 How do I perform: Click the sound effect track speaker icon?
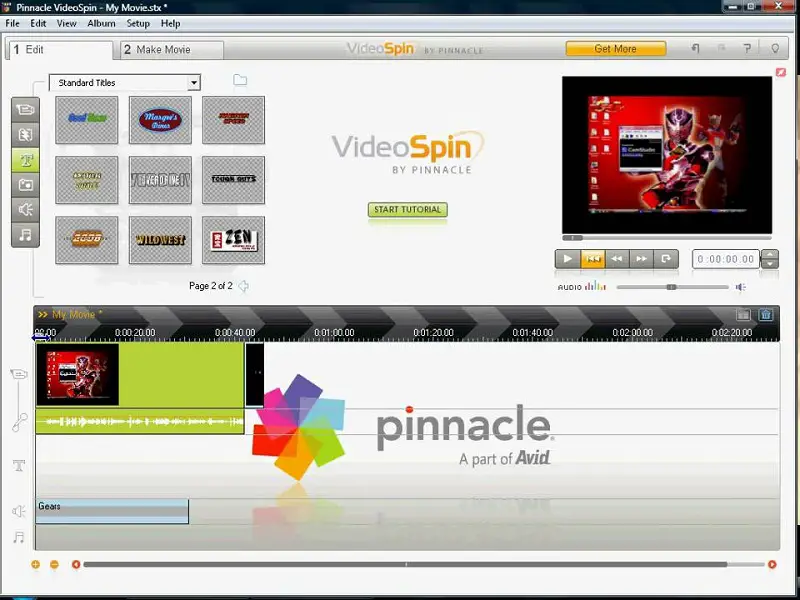point(19,511)
